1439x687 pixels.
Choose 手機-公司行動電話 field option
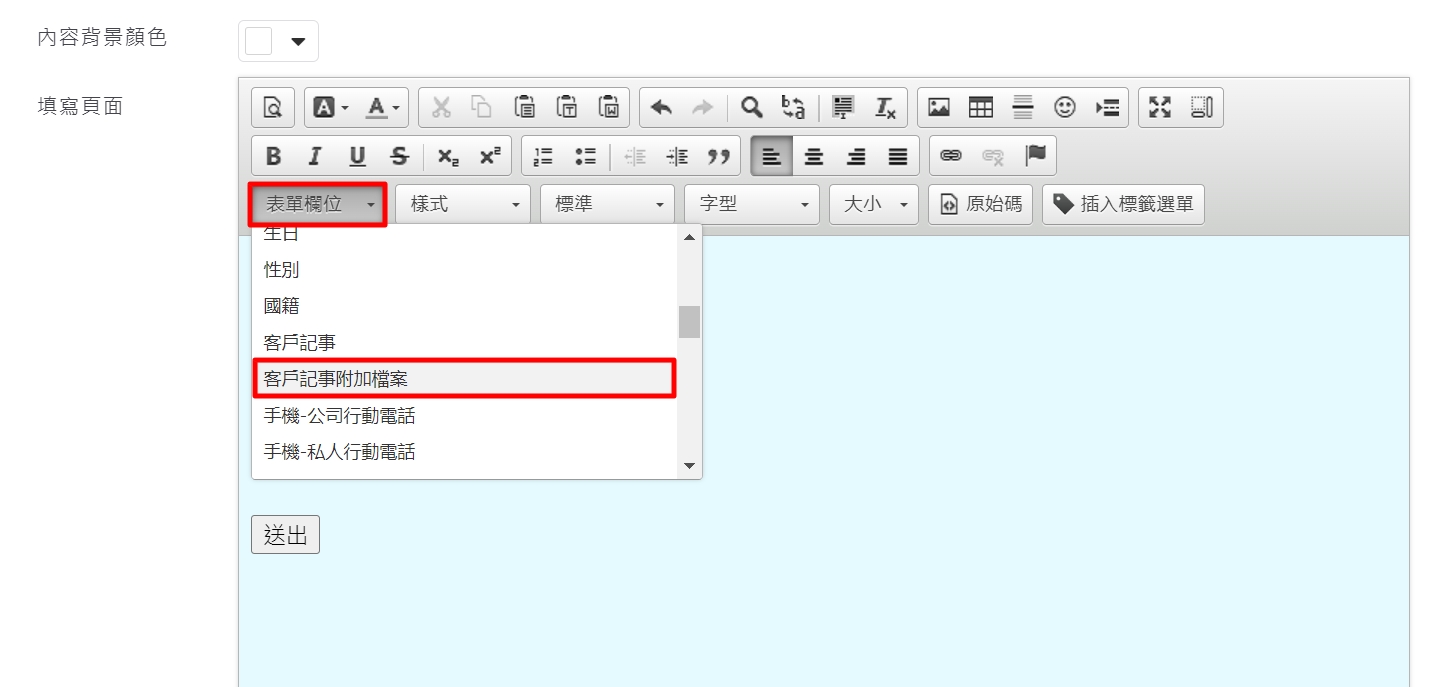(464, 416)
